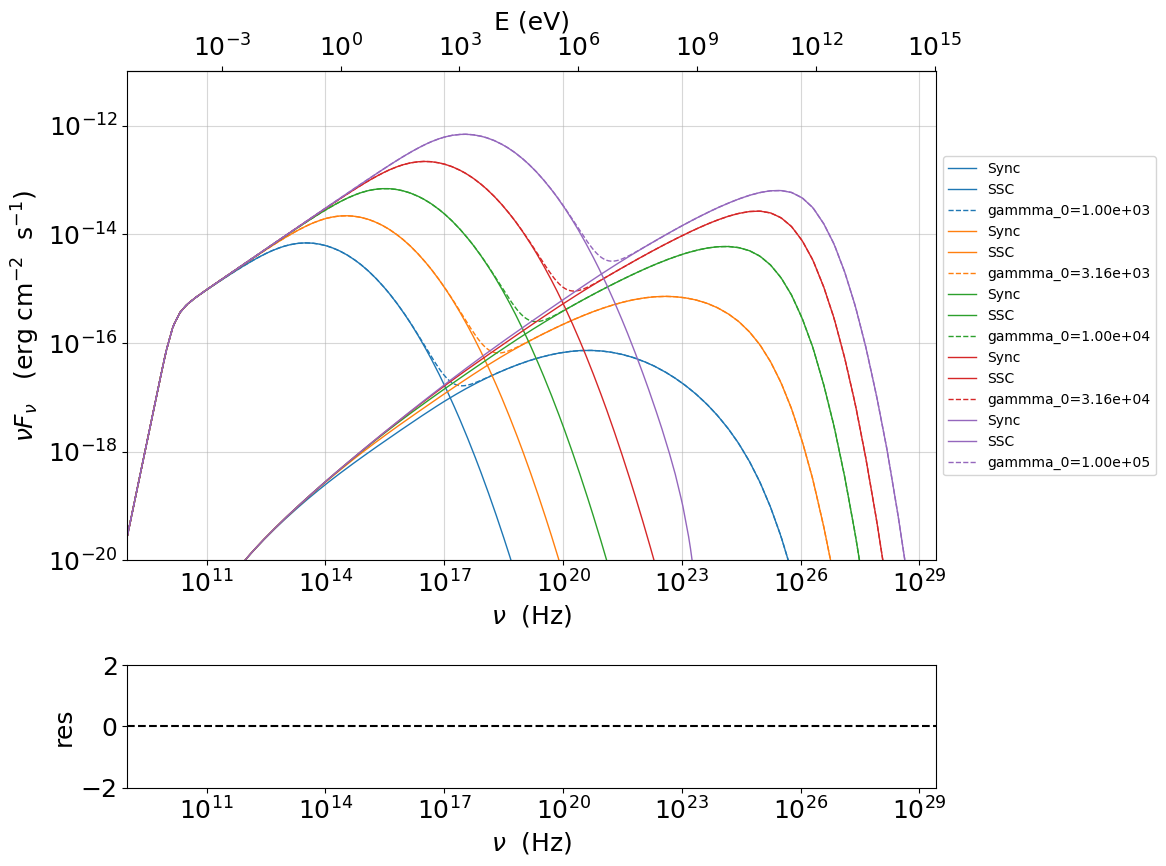Click the 10⁻¹⁴ flux axis tick label

tap(84, 233)
